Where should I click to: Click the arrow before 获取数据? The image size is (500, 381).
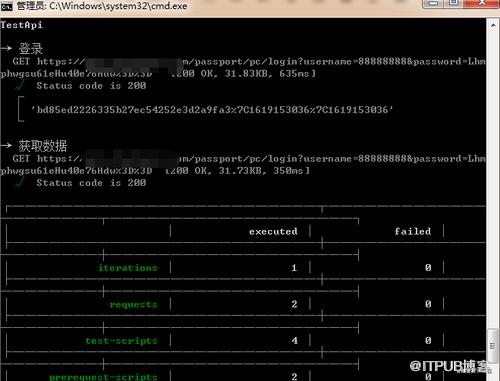(x=6, y=146)
